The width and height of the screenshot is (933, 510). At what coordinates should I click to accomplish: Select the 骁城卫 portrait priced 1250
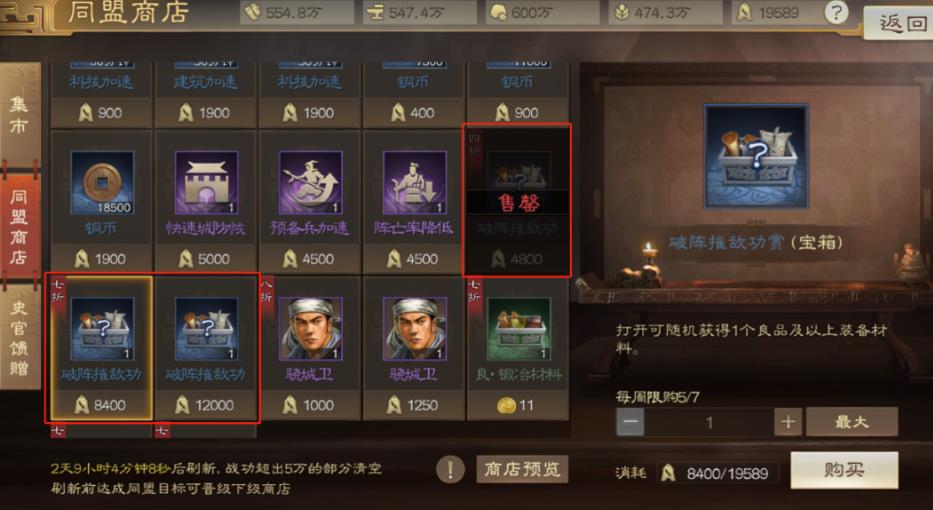pos(415,329)
